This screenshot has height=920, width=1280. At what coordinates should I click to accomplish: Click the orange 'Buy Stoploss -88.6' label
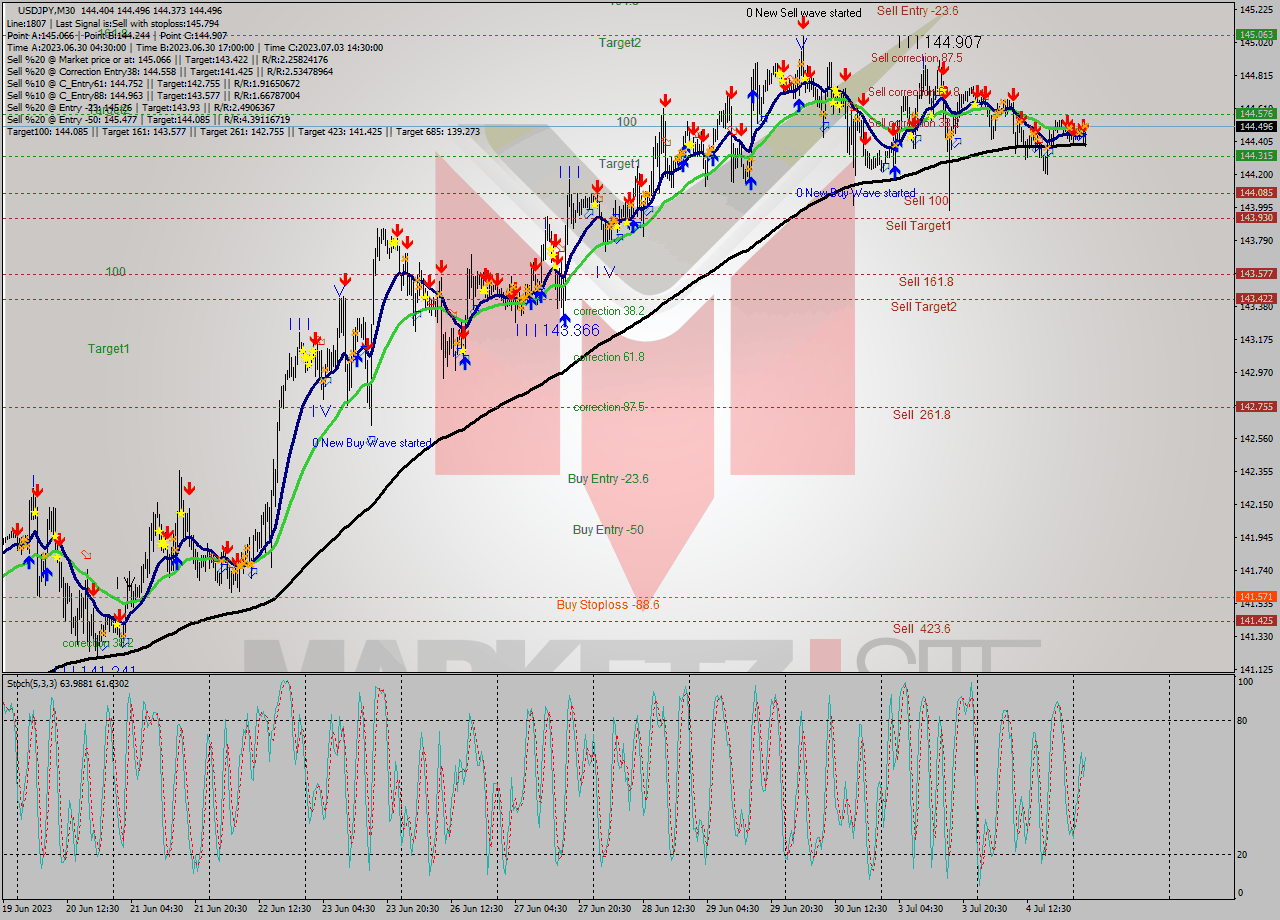pyautogui.click(x=608, y=604)
